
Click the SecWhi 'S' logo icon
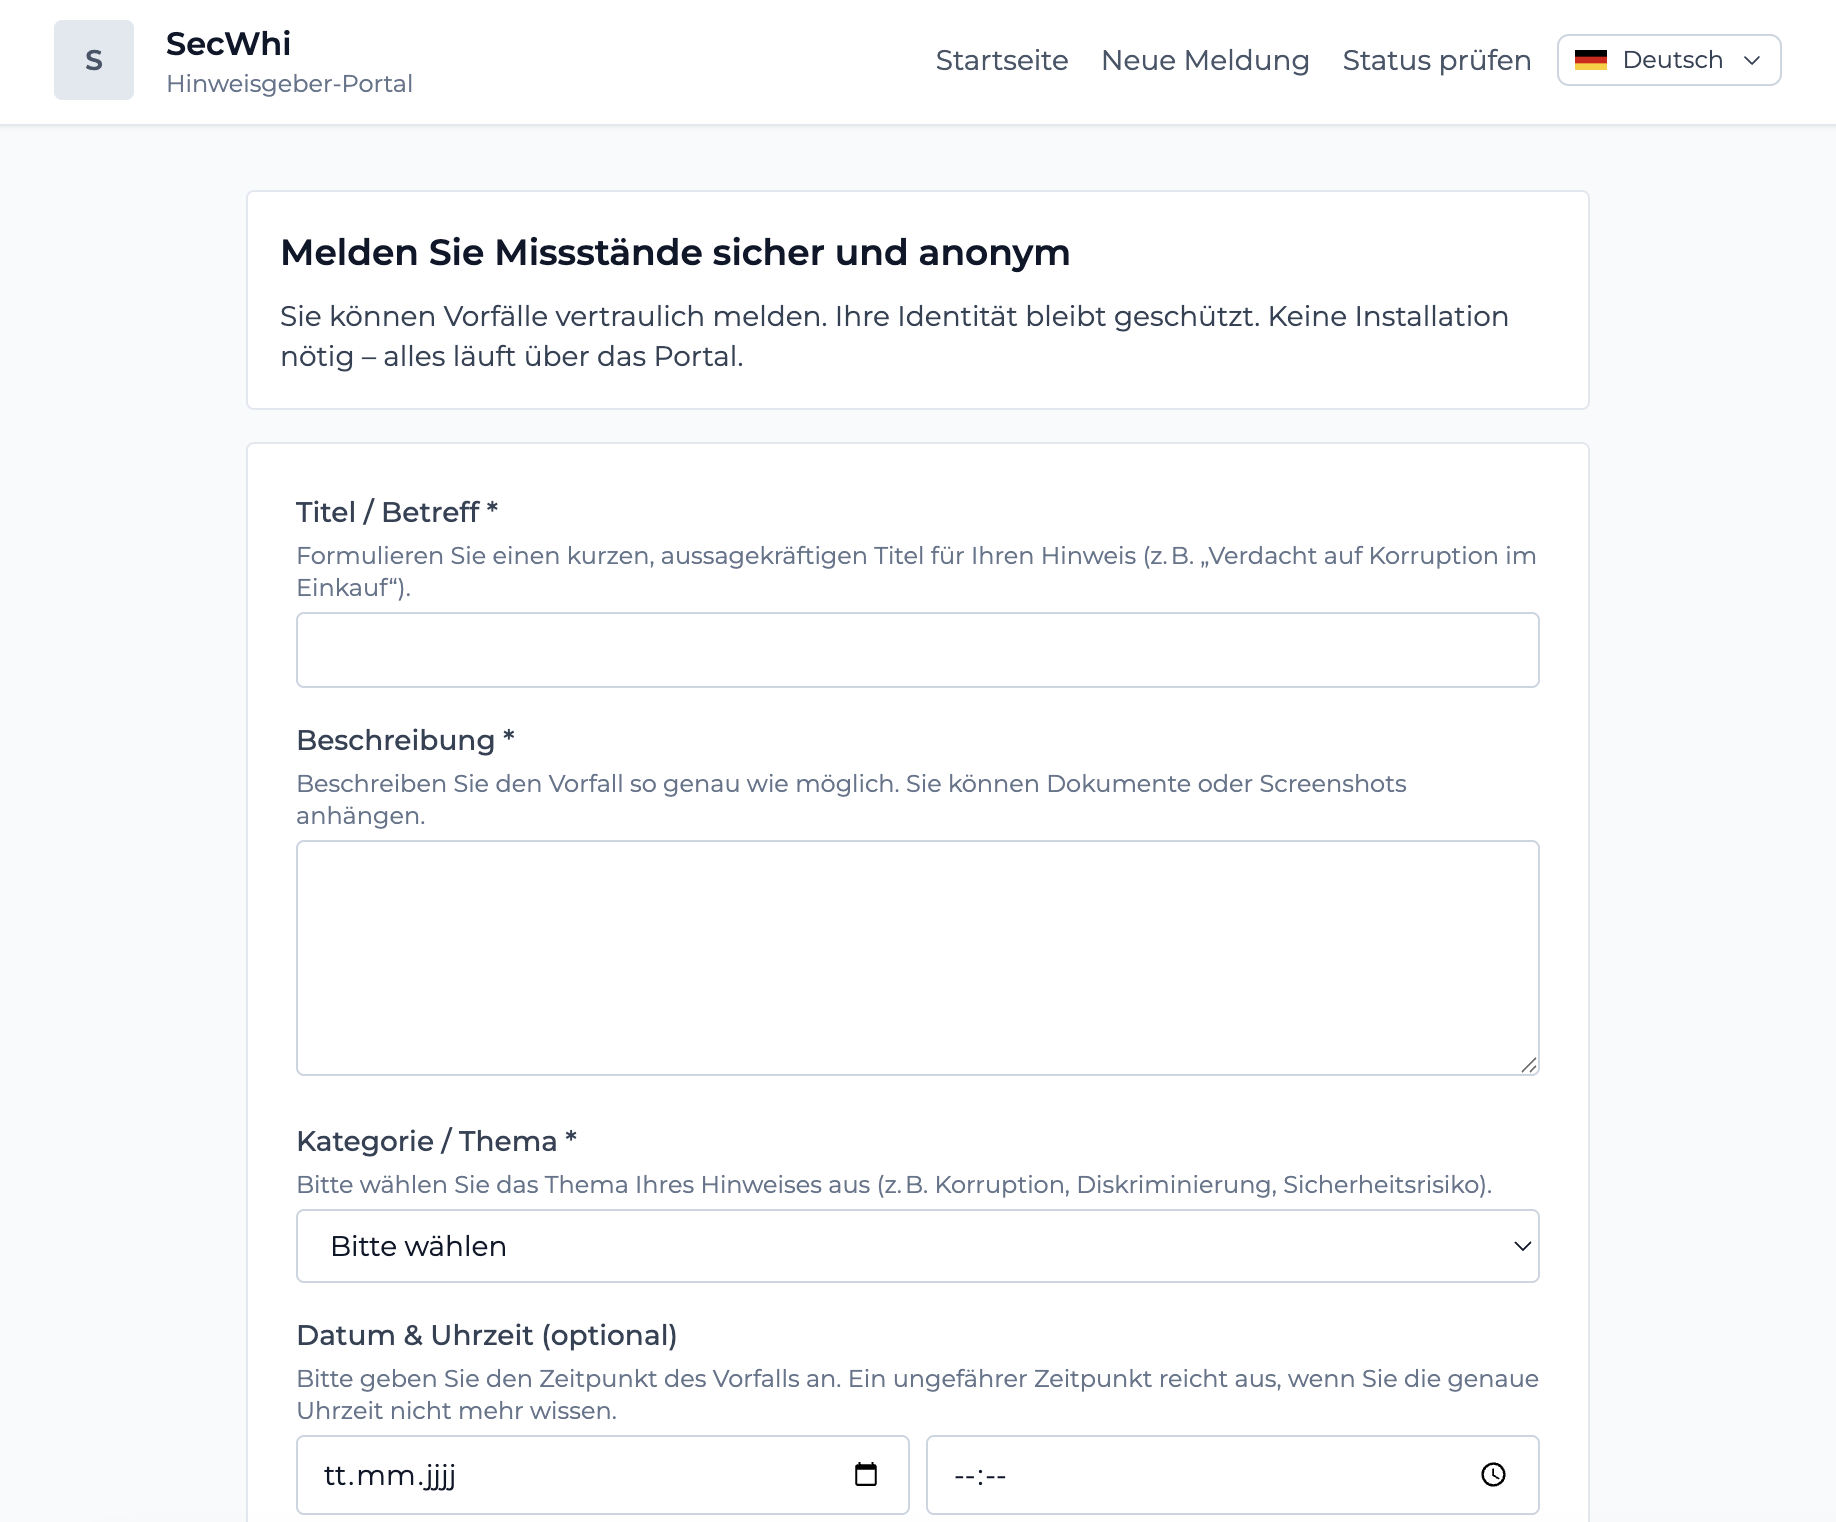tap(94, 60)
